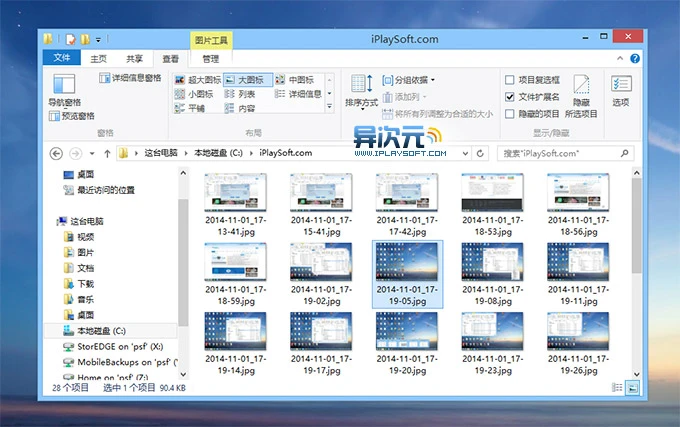The image size is (680, 427).
Task: Select 中图标 medium icons layout
Action: pos(294,80)
